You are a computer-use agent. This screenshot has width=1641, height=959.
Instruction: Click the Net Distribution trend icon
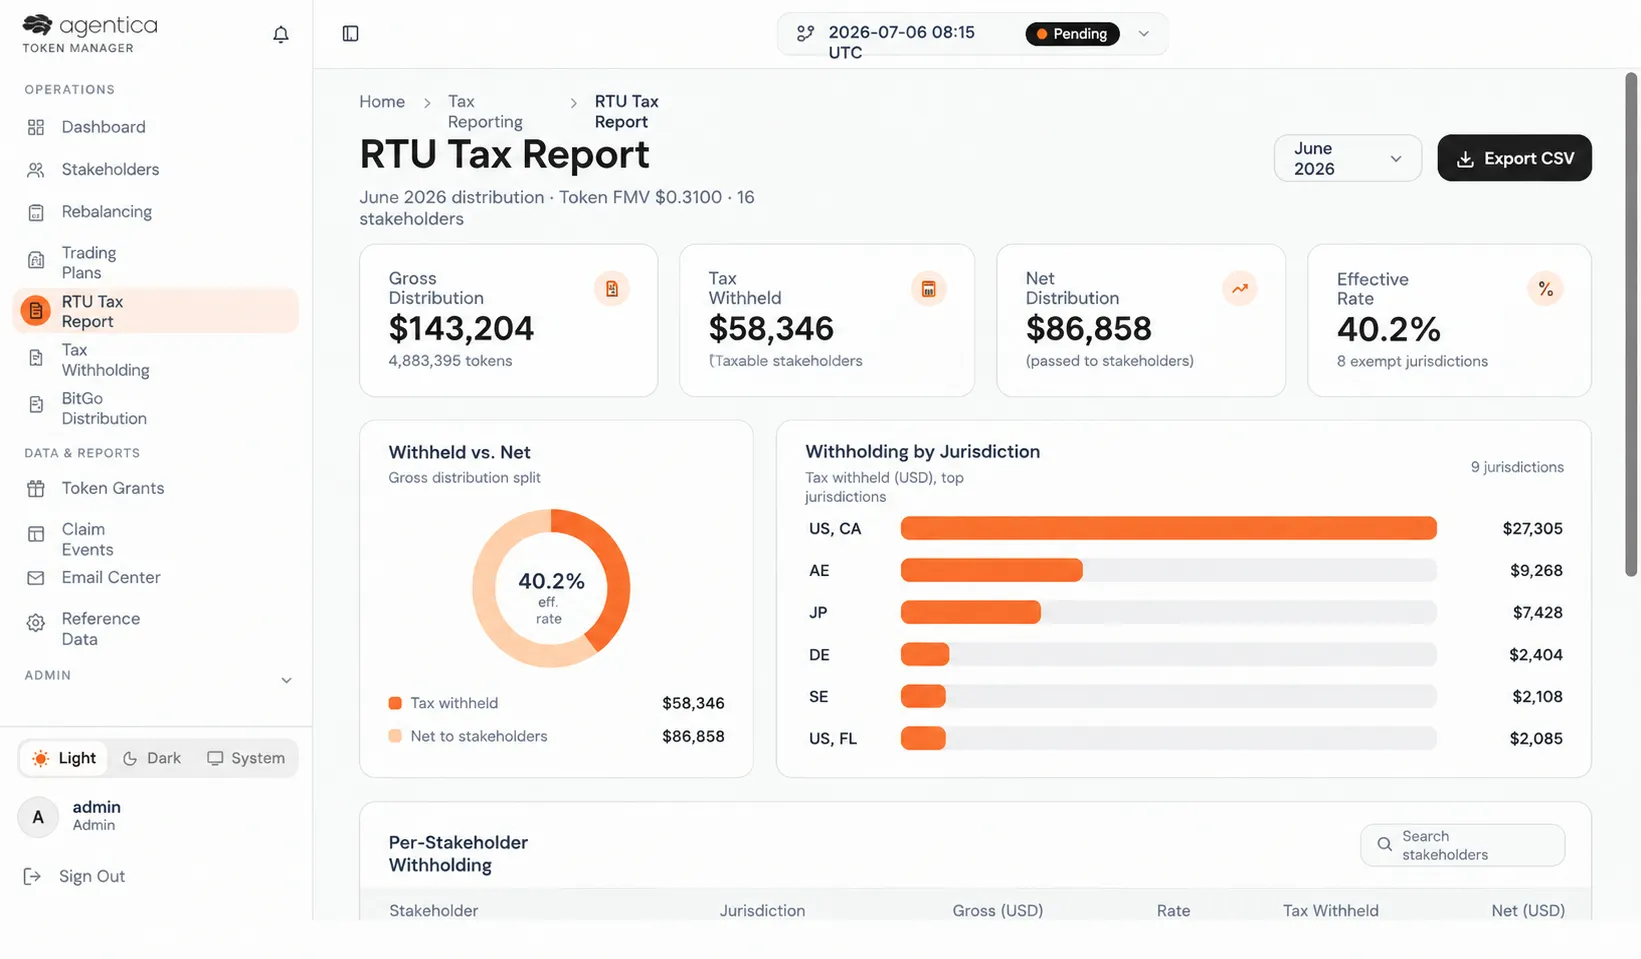(1240, 289)
